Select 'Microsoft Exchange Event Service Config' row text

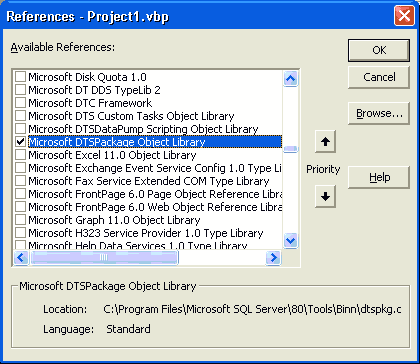(x=155, y=168)
